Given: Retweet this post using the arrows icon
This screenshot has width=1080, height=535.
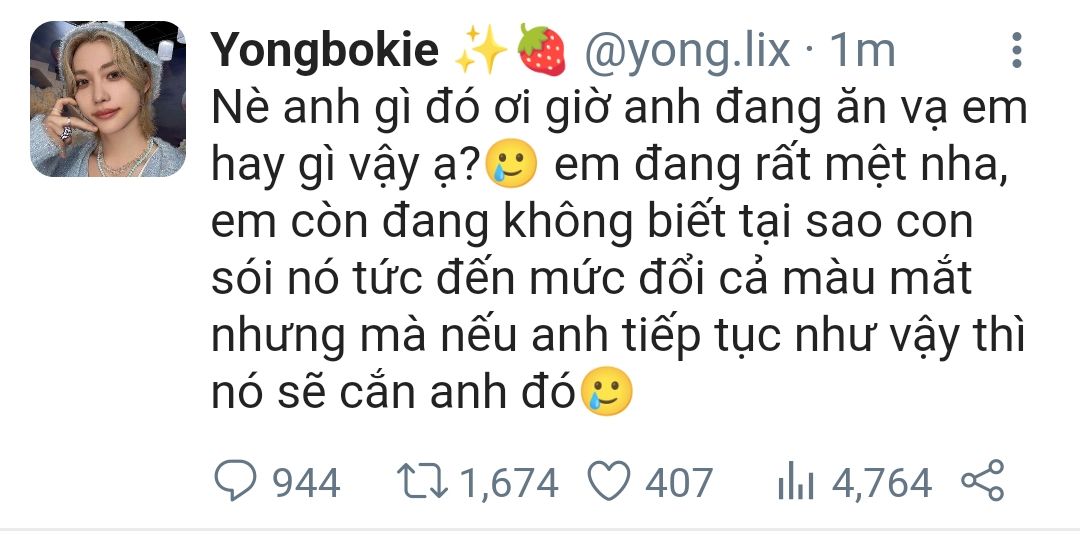Looking at the screenshot, I should 422,481.
